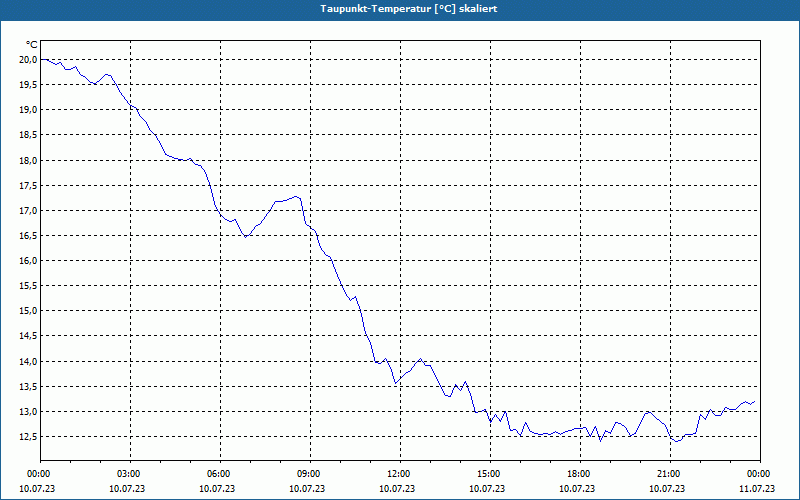Pick the '10.07.23' date below 15:00
This screenshot has height=500, width=800.
pos(487,488)
